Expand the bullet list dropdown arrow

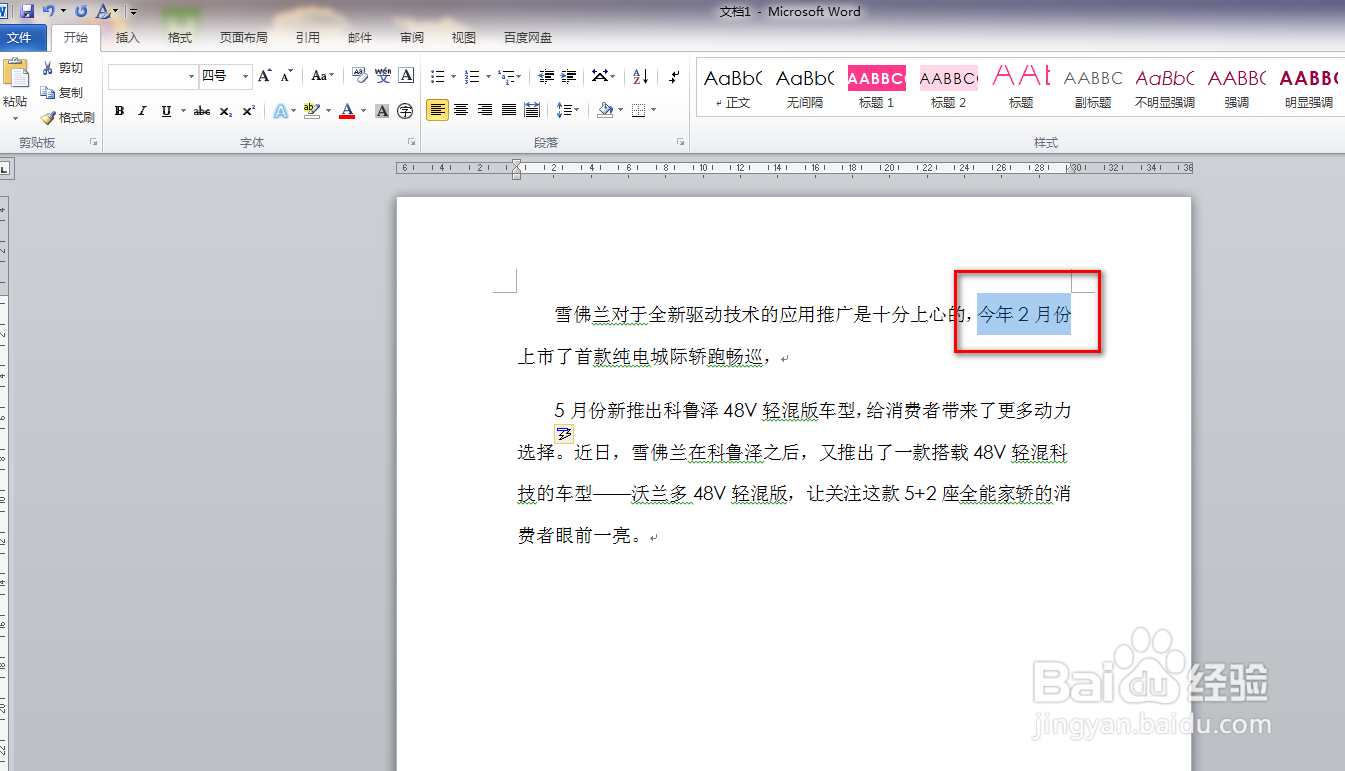pyautogui.click(x=454, y=76)
